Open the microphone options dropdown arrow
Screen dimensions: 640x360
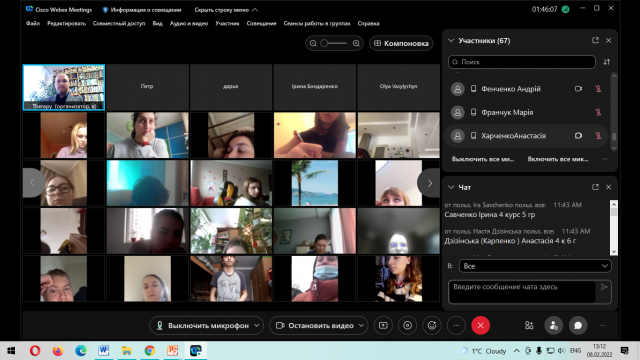257,325
